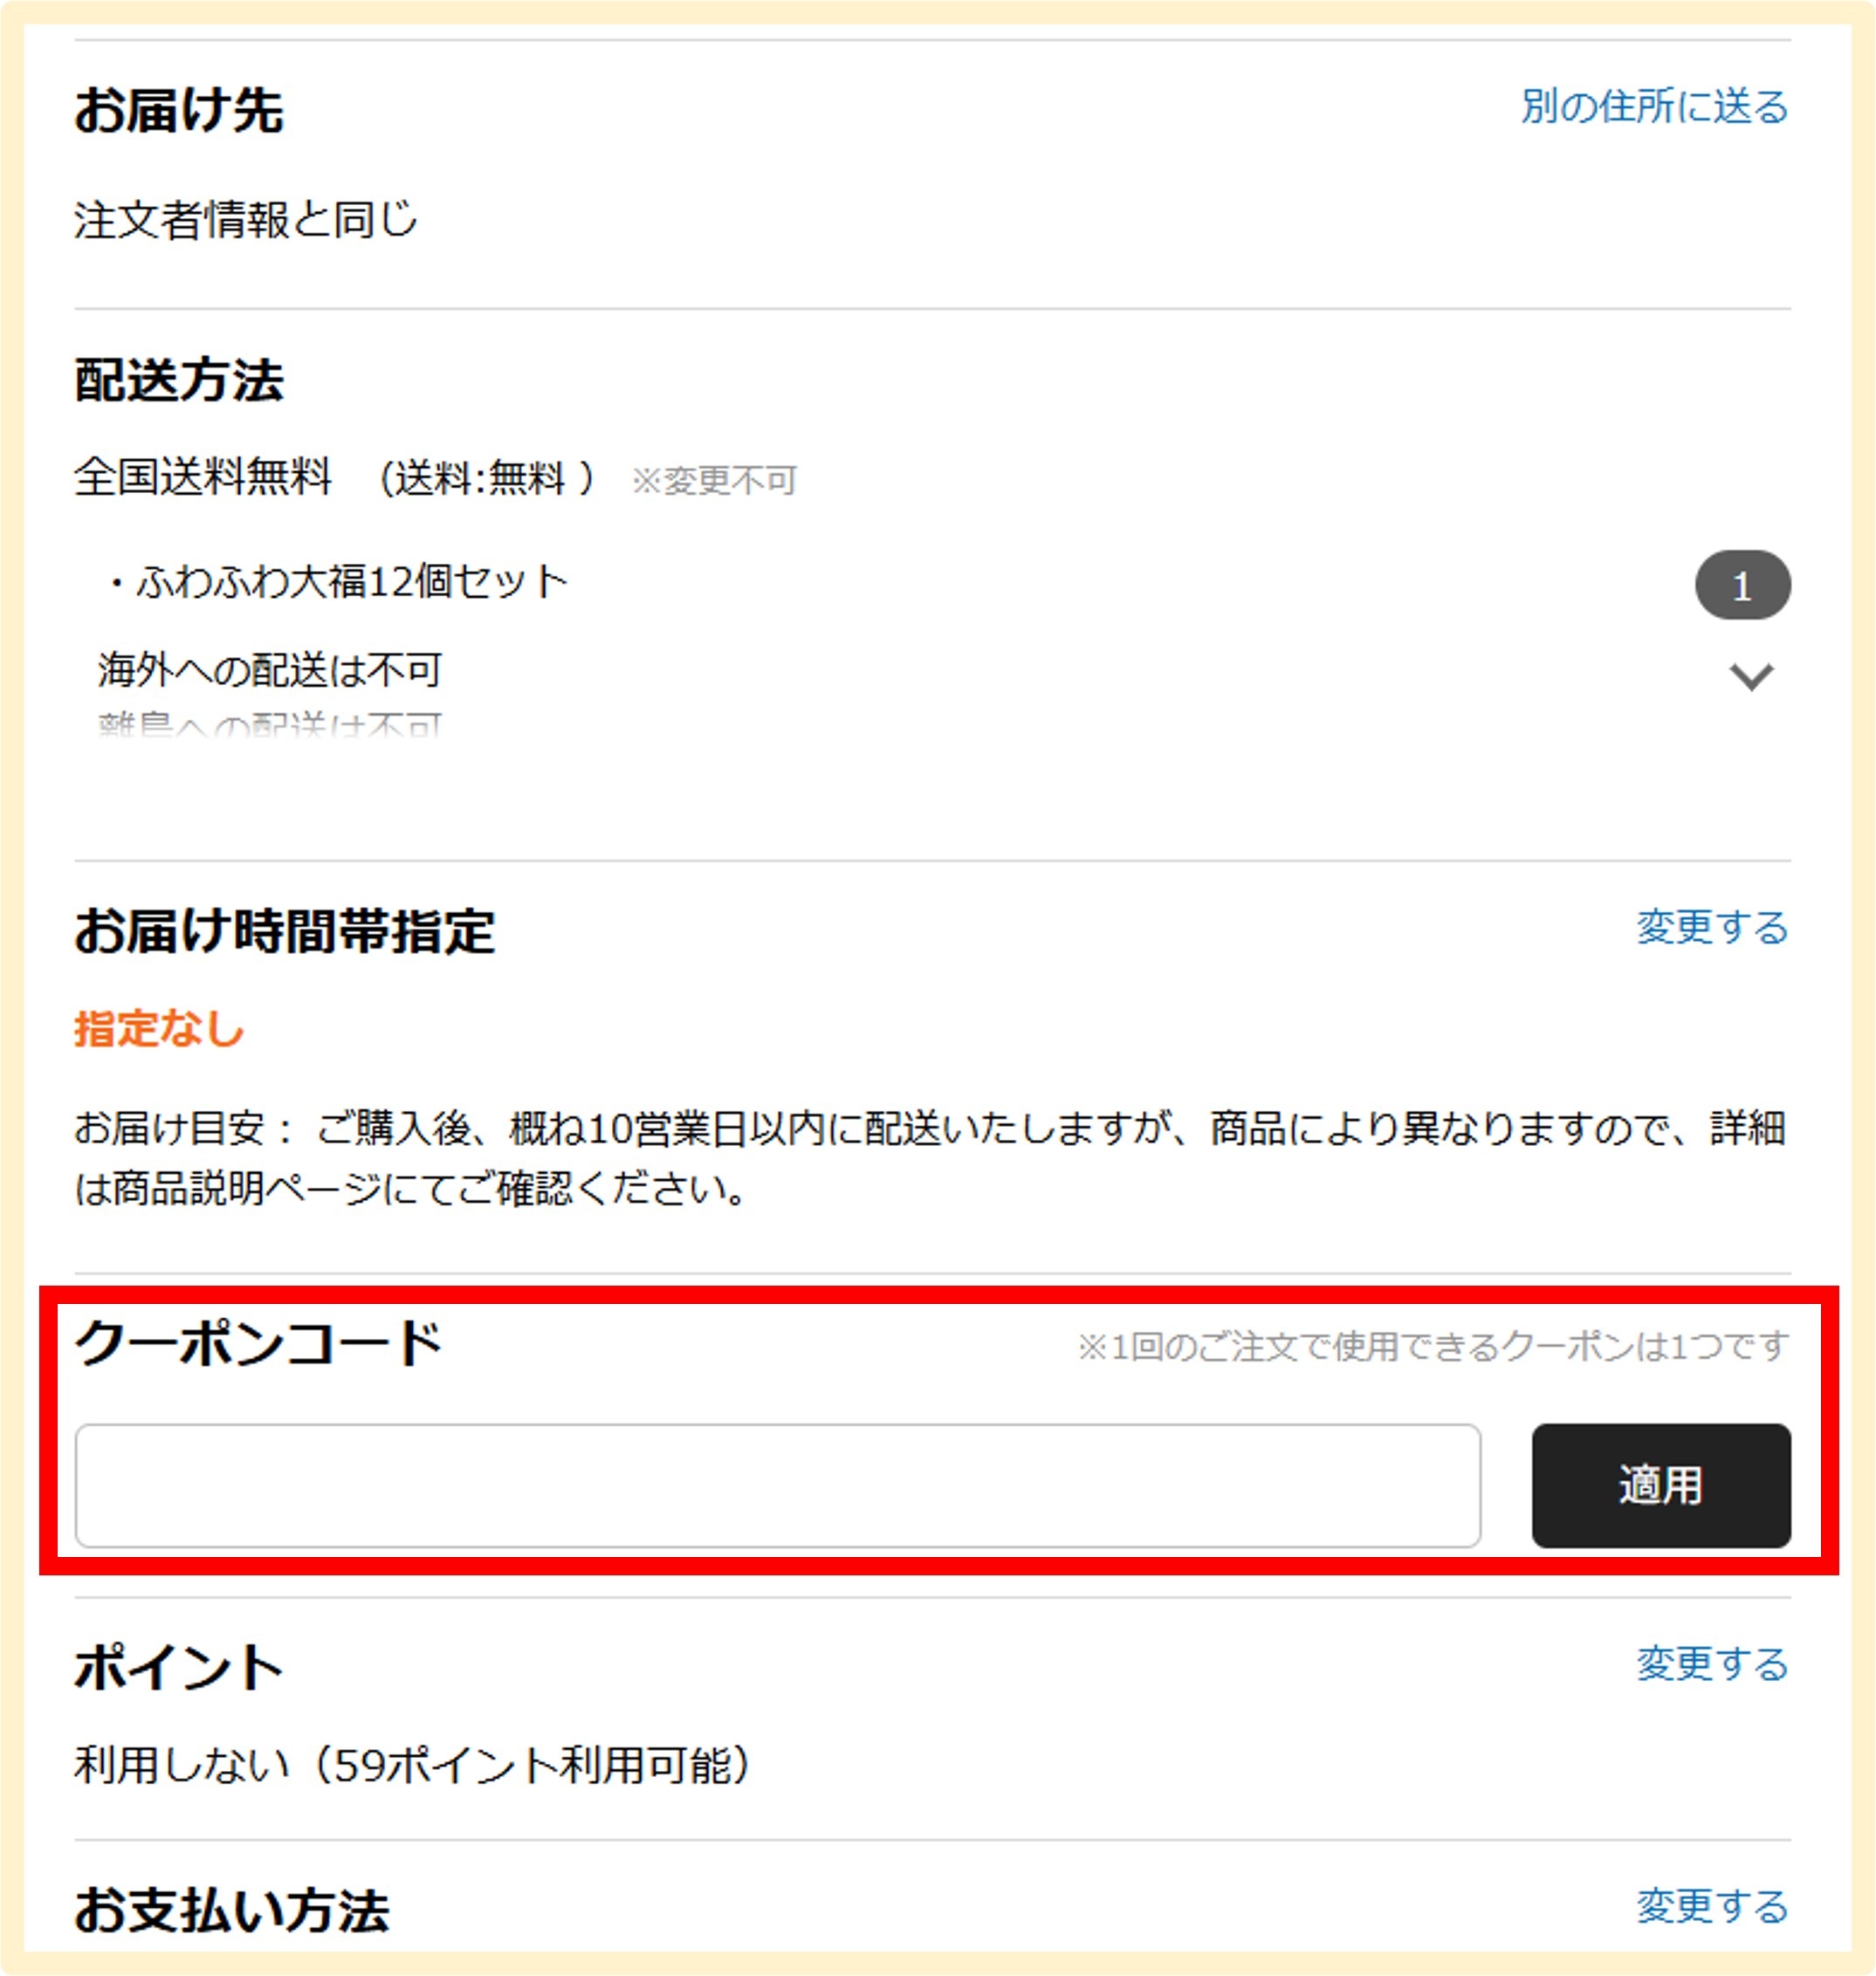Click the quantity badge showing 1
This screenshot has width=1876, height=1976.
(x=1743, y=585)
